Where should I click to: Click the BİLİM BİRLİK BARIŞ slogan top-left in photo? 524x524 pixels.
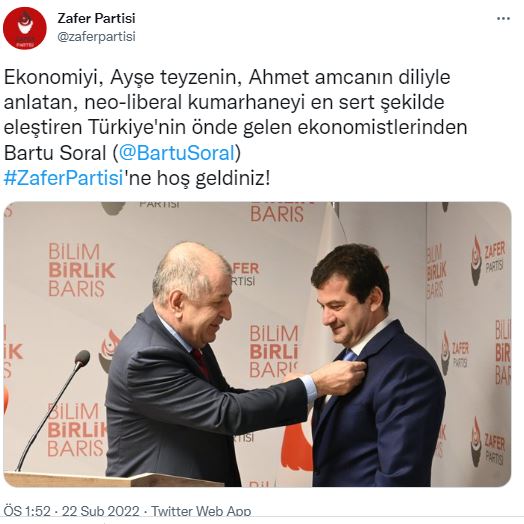click(82, 270)
